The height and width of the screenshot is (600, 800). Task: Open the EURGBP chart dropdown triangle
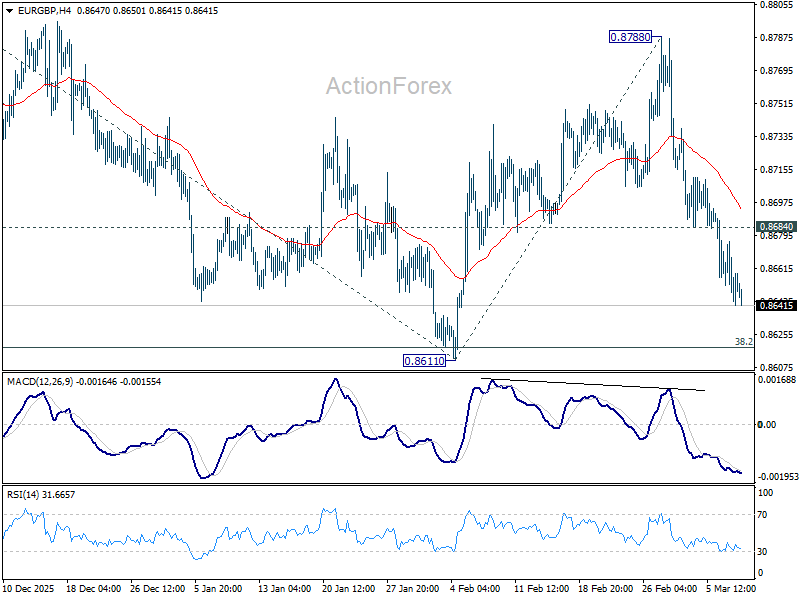10,11
